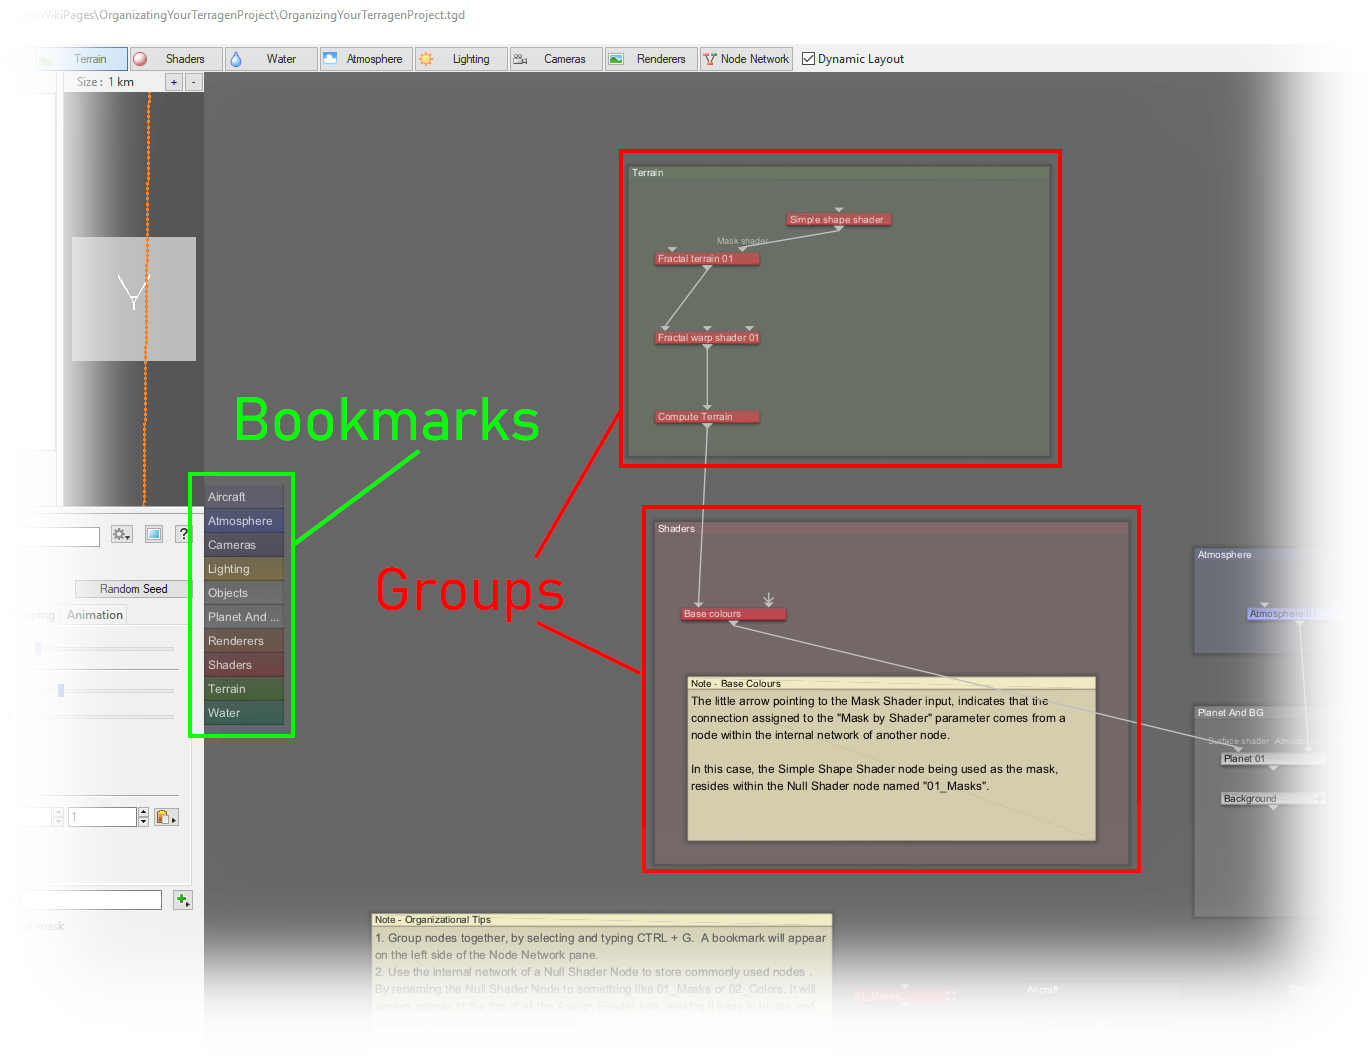Click the Planet And BG group title

coord(1230,712)
